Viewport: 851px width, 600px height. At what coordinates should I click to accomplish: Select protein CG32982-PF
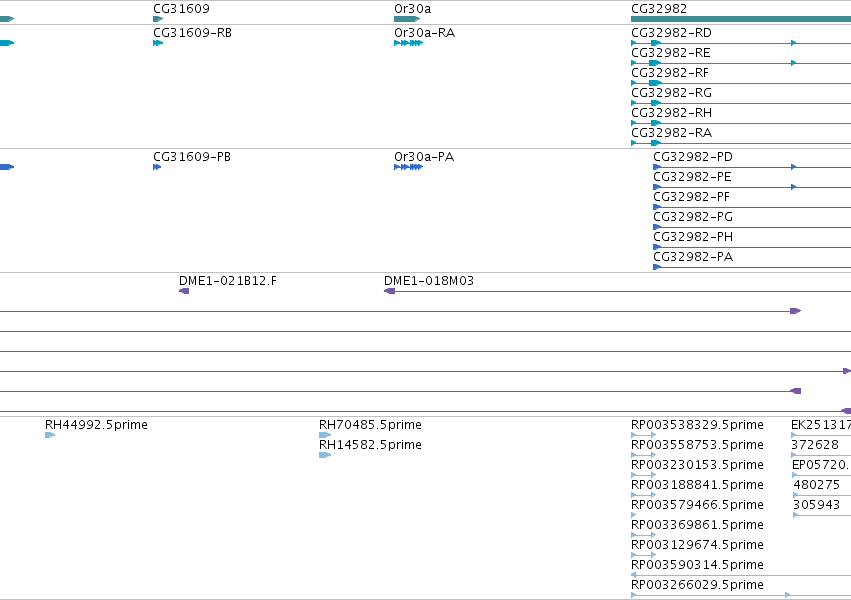(691, 197)
